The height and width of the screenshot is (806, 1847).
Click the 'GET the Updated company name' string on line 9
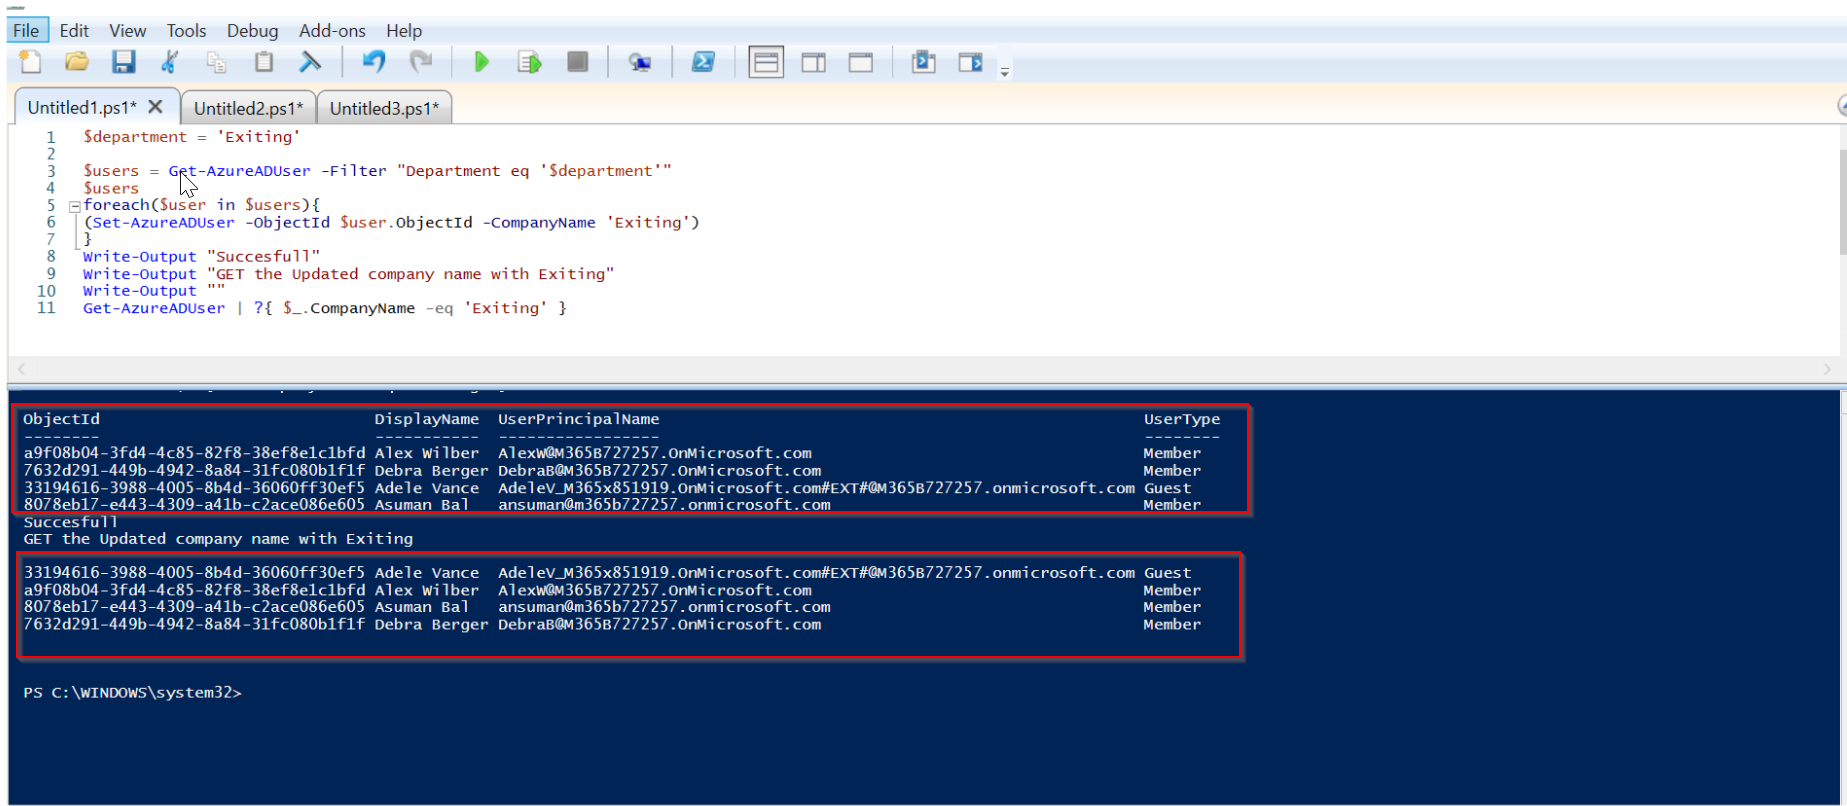click(x=410, y=274)
